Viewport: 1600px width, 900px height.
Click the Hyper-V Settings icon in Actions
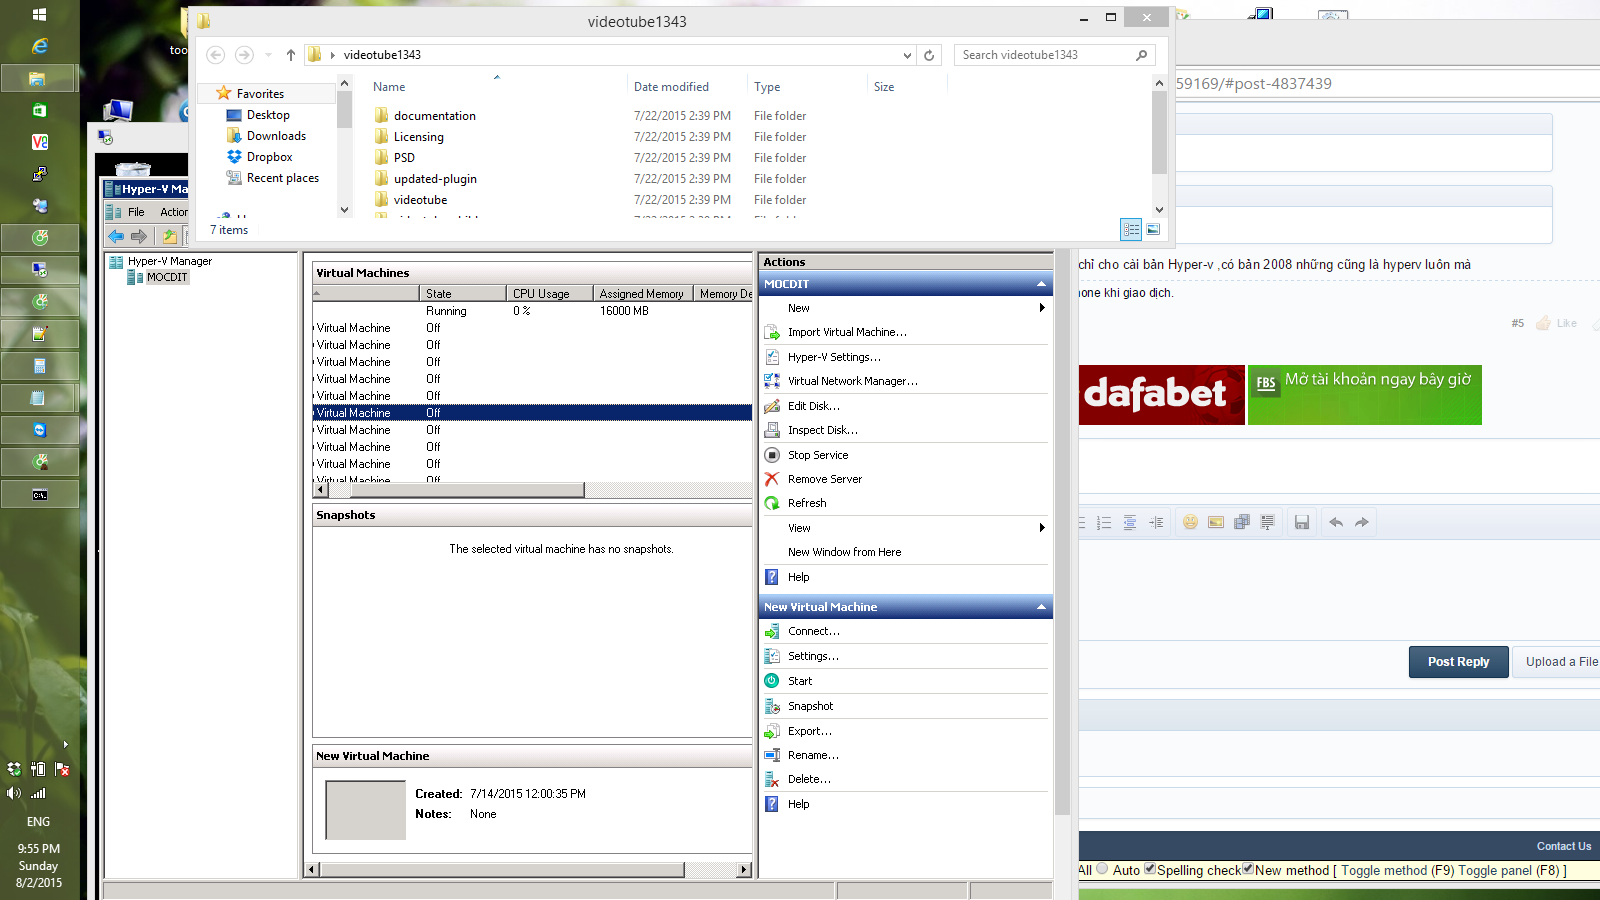point(772,357)
